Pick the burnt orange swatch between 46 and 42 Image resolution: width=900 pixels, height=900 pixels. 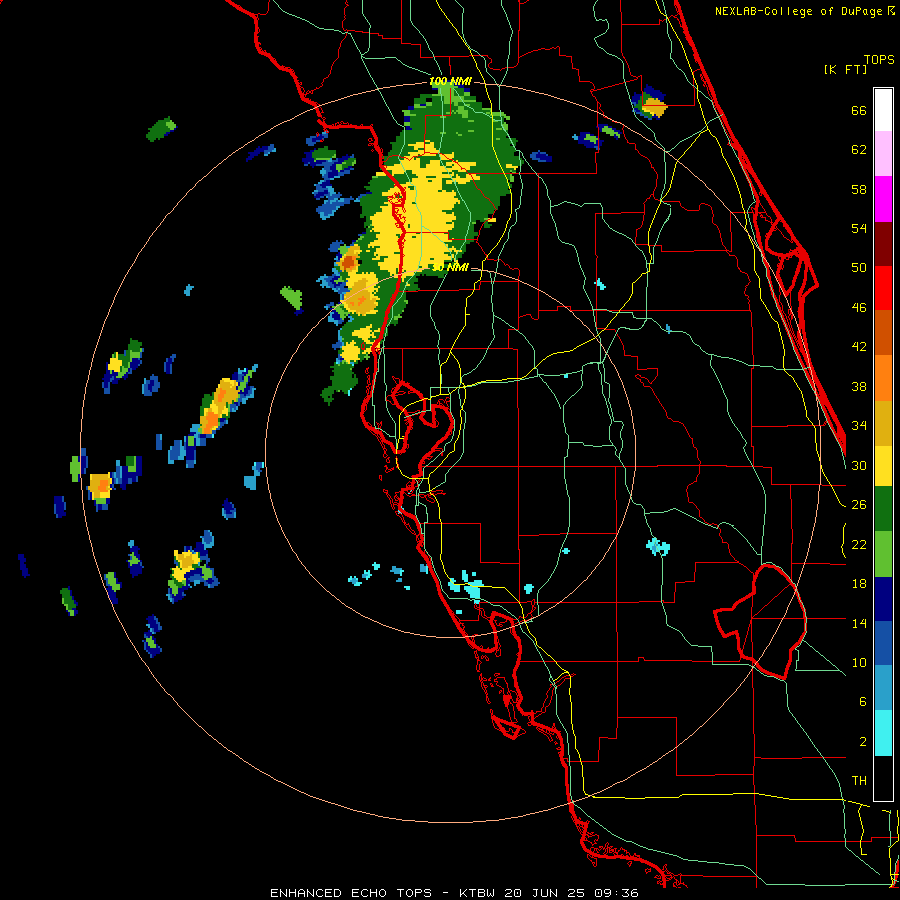pos(883,333)
